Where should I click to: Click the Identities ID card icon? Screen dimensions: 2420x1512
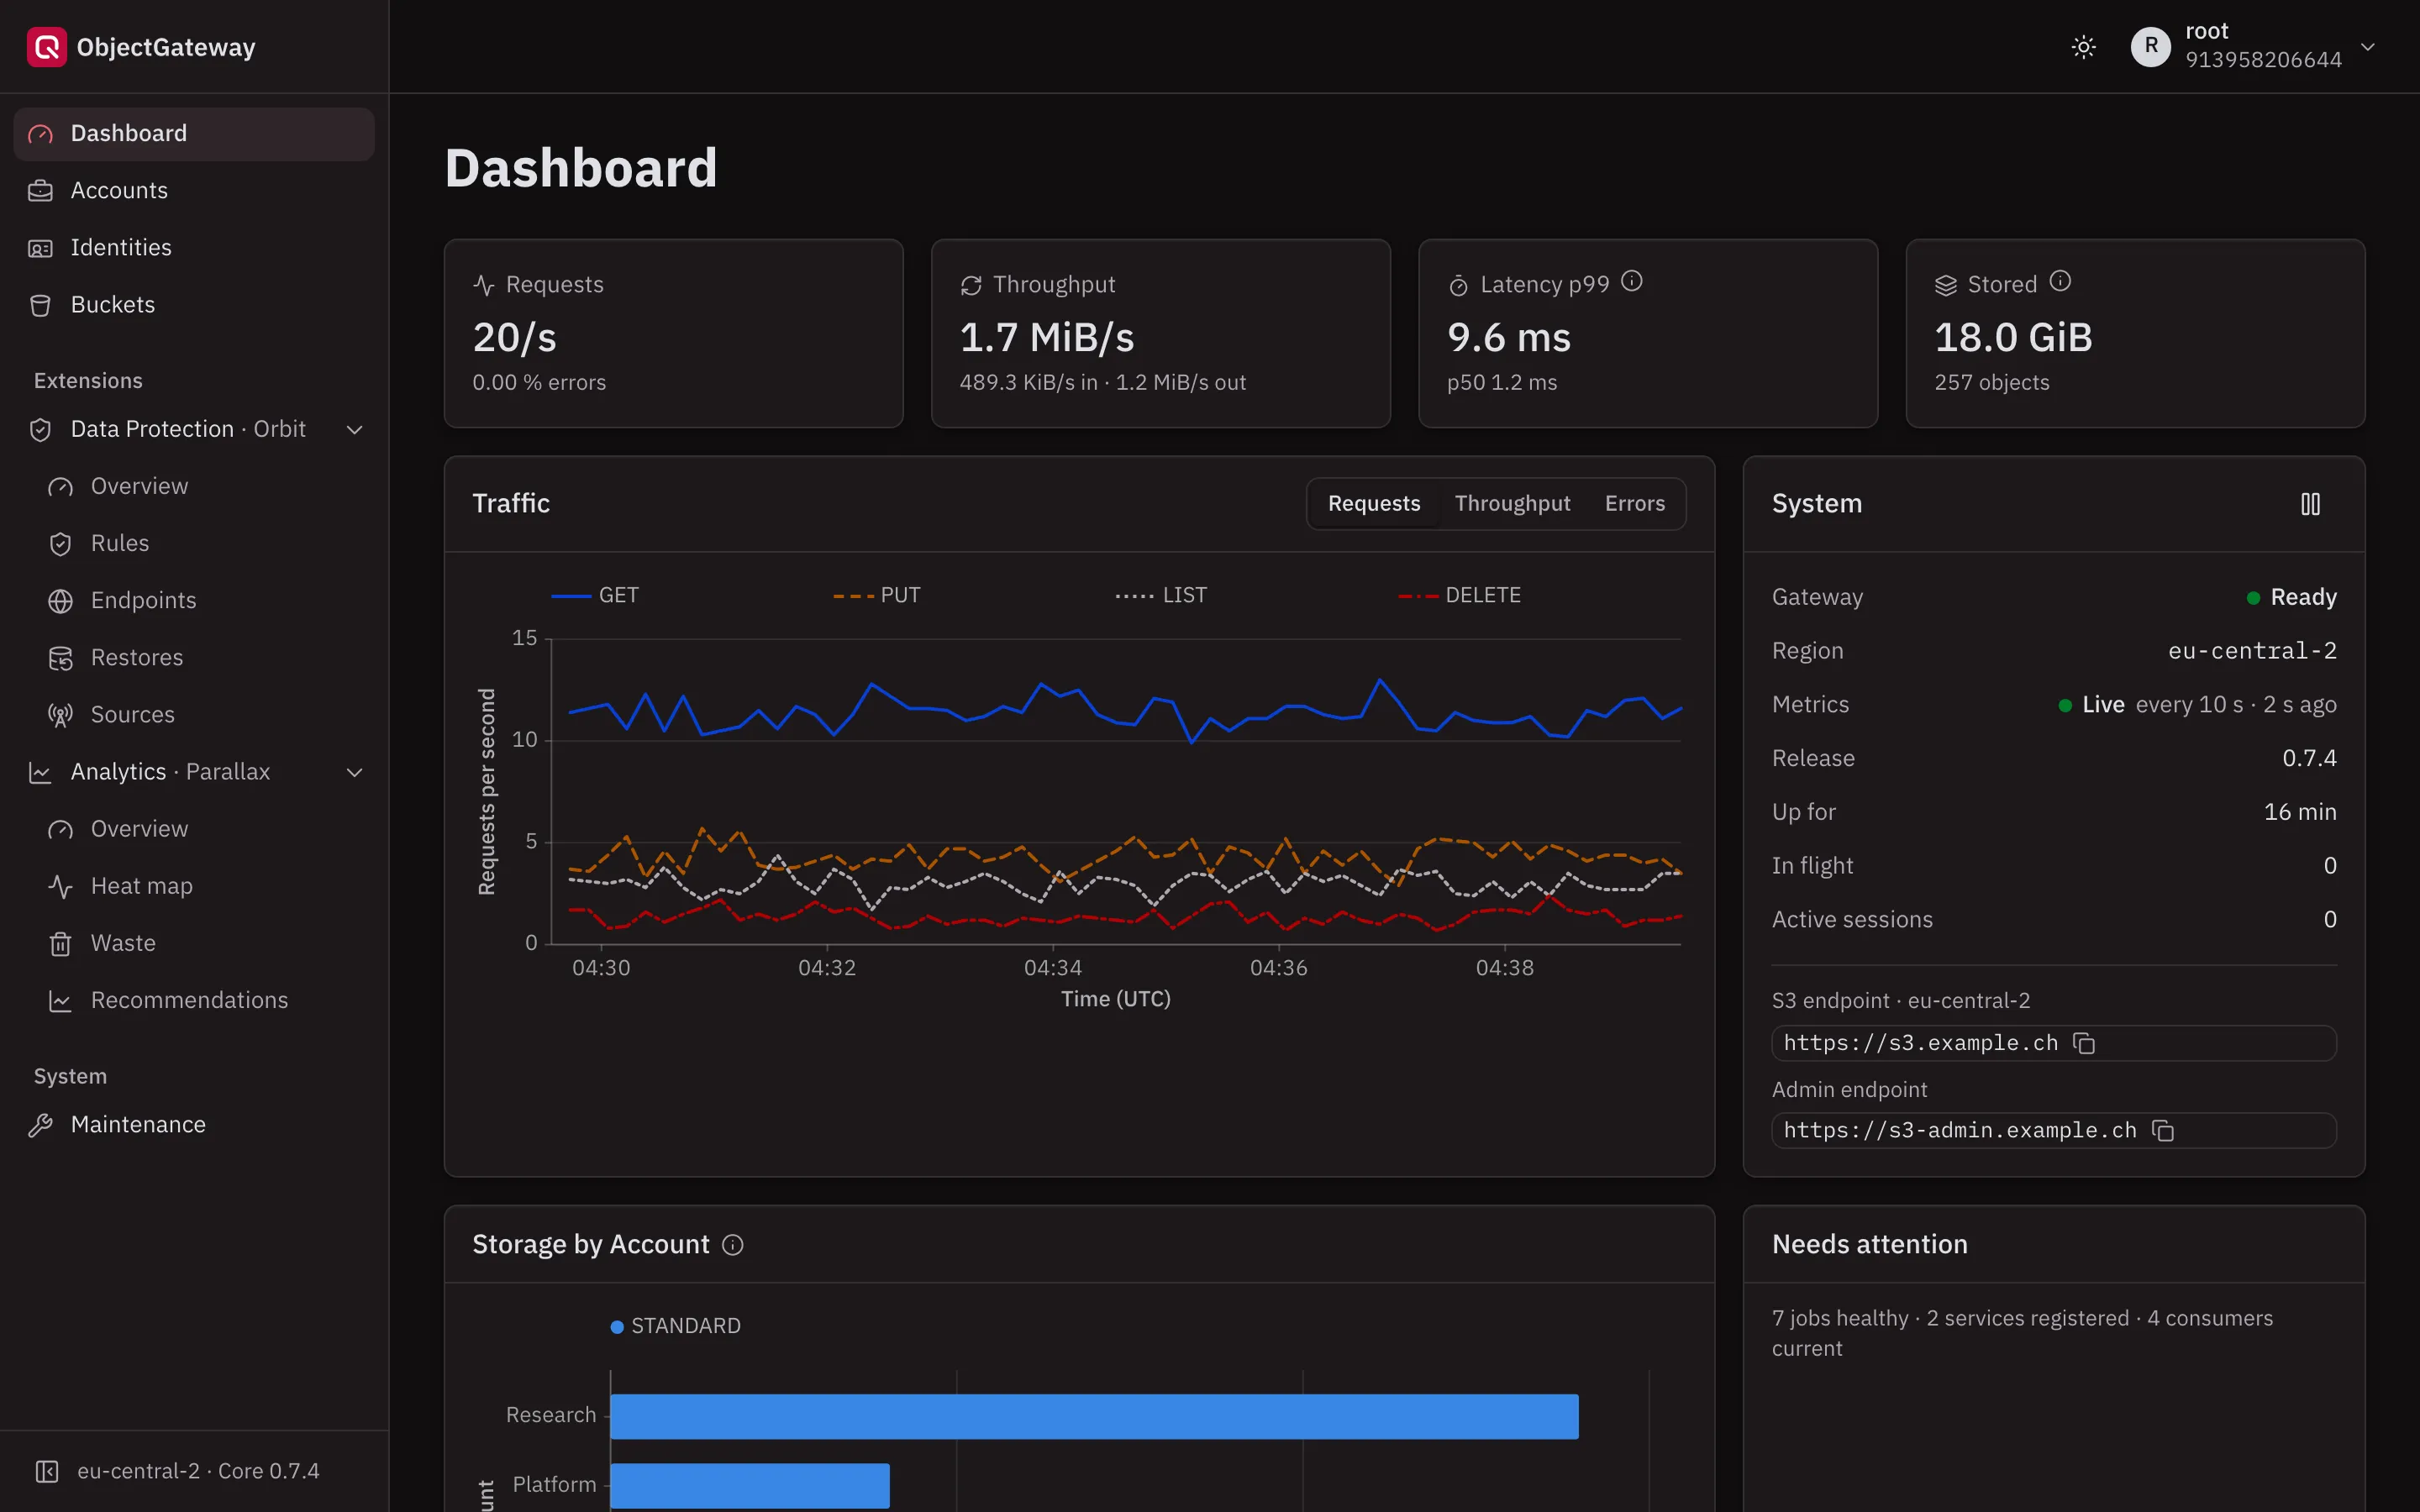(40, 248)
